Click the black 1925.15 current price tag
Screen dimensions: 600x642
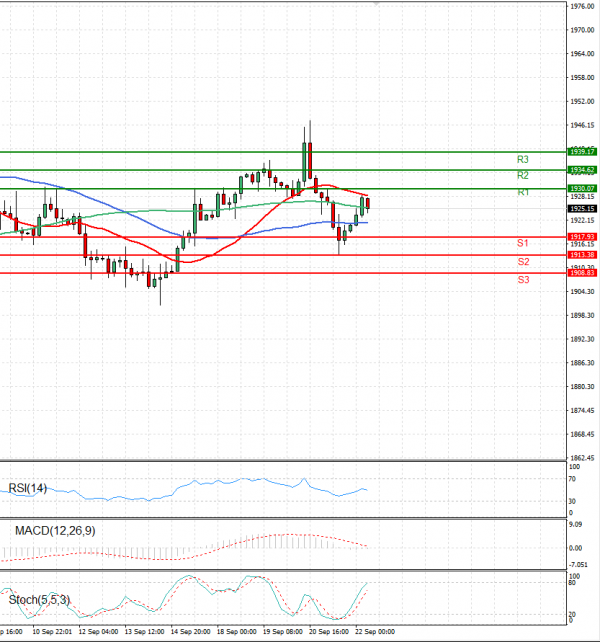582,209
